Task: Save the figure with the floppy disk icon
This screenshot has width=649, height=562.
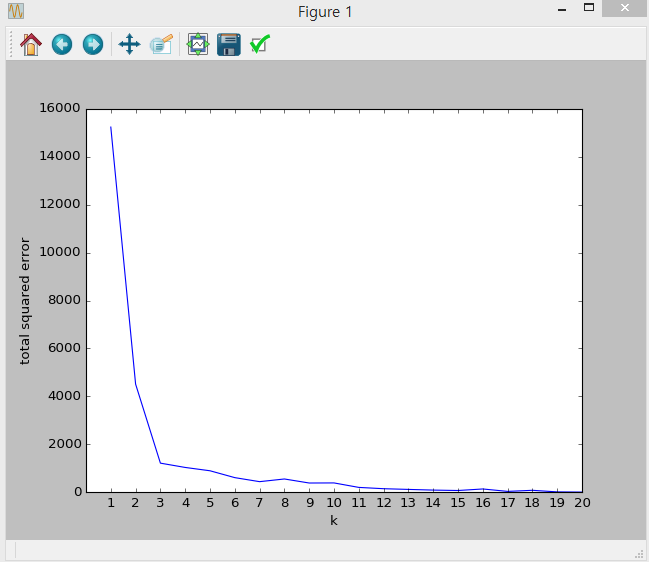Action: click(229, 44)
